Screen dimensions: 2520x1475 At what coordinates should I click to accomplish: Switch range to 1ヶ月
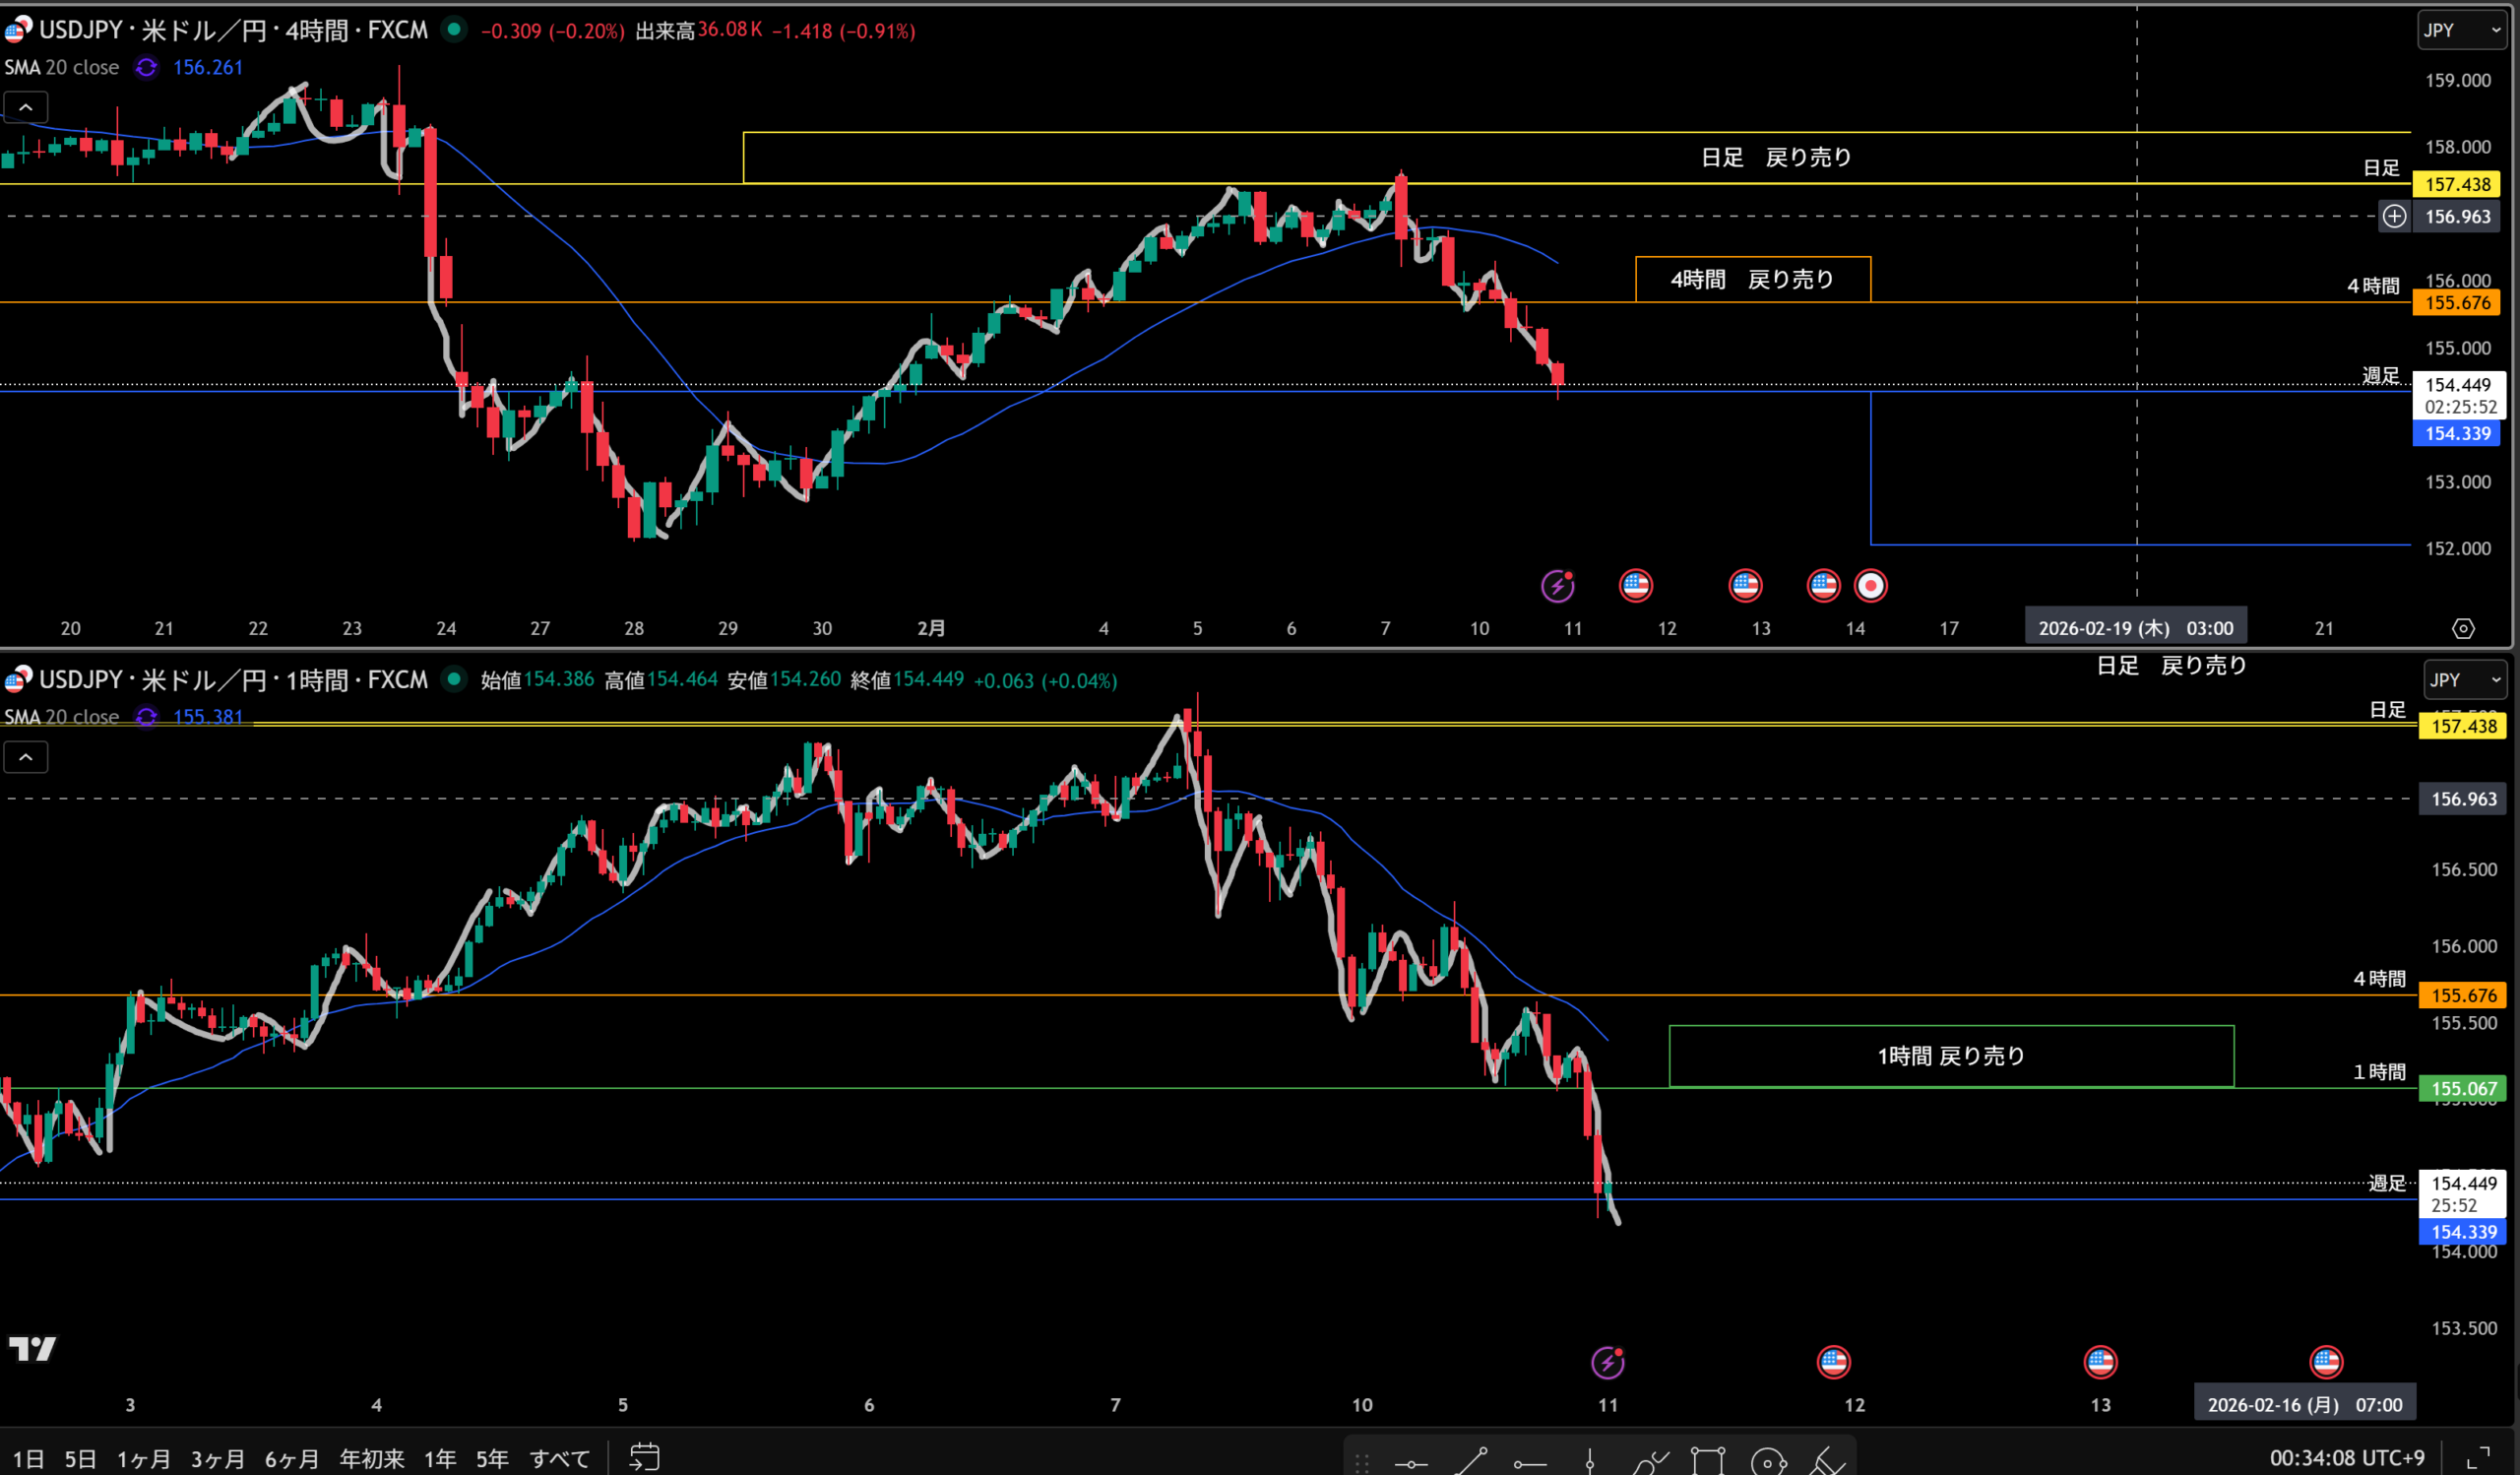(143, 1459)
